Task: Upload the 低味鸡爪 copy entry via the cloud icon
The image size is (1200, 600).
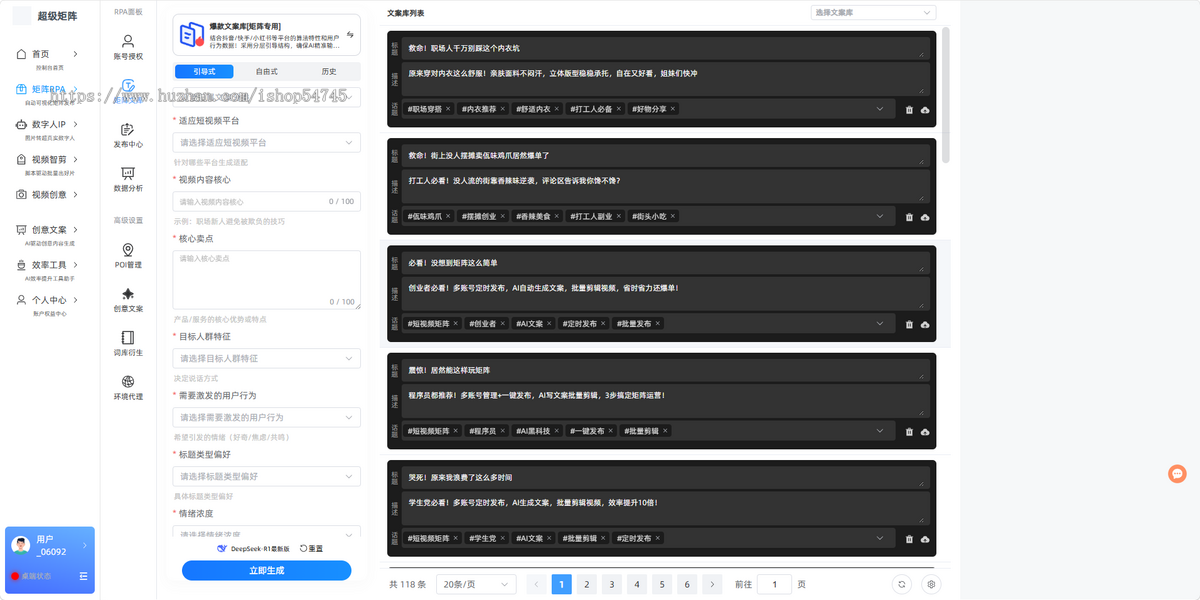Action: [925, 216]
